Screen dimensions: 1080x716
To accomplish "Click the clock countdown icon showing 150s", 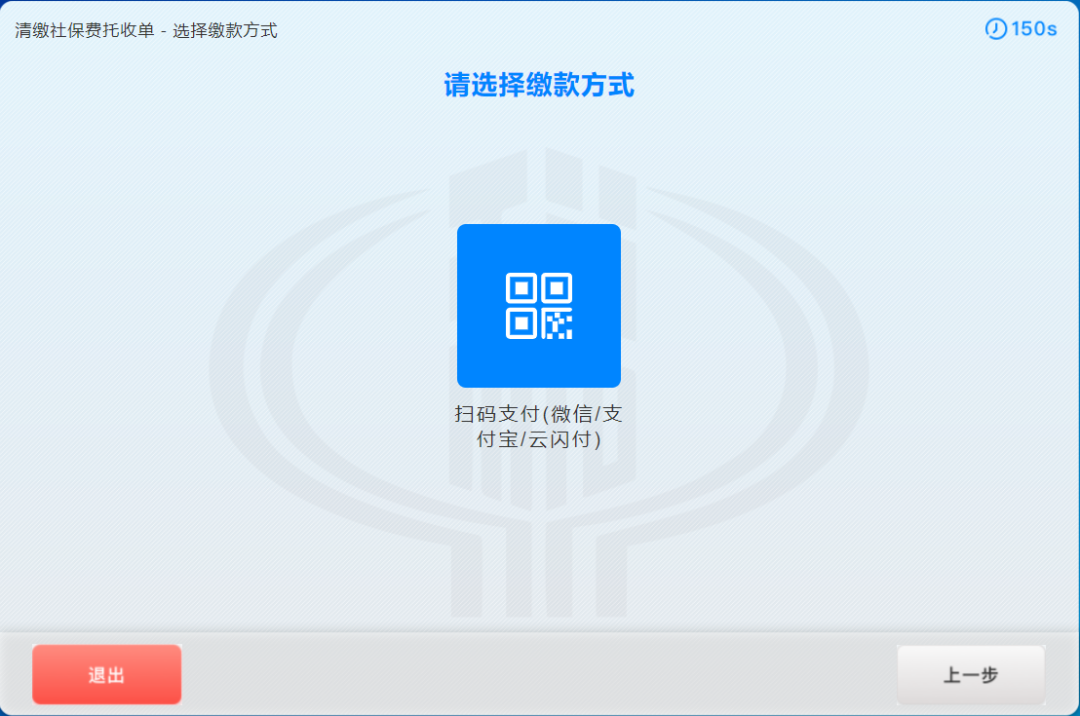I will point(993,30).
